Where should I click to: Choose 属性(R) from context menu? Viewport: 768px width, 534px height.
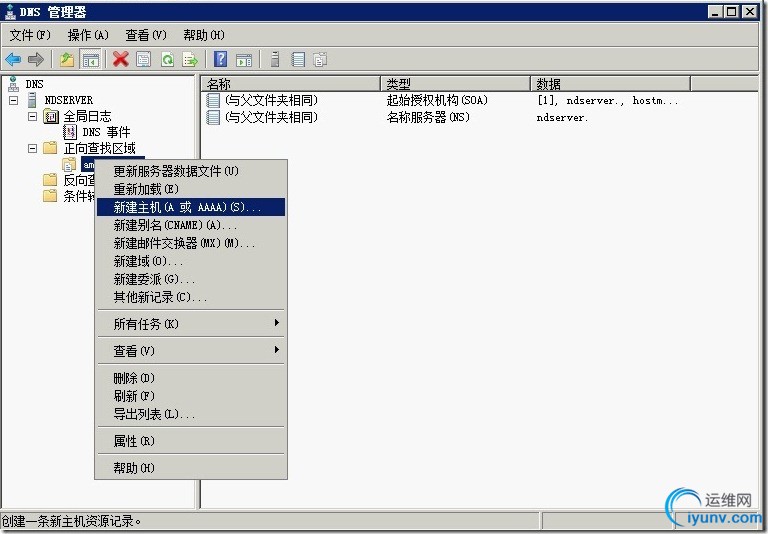pos(191,441)
